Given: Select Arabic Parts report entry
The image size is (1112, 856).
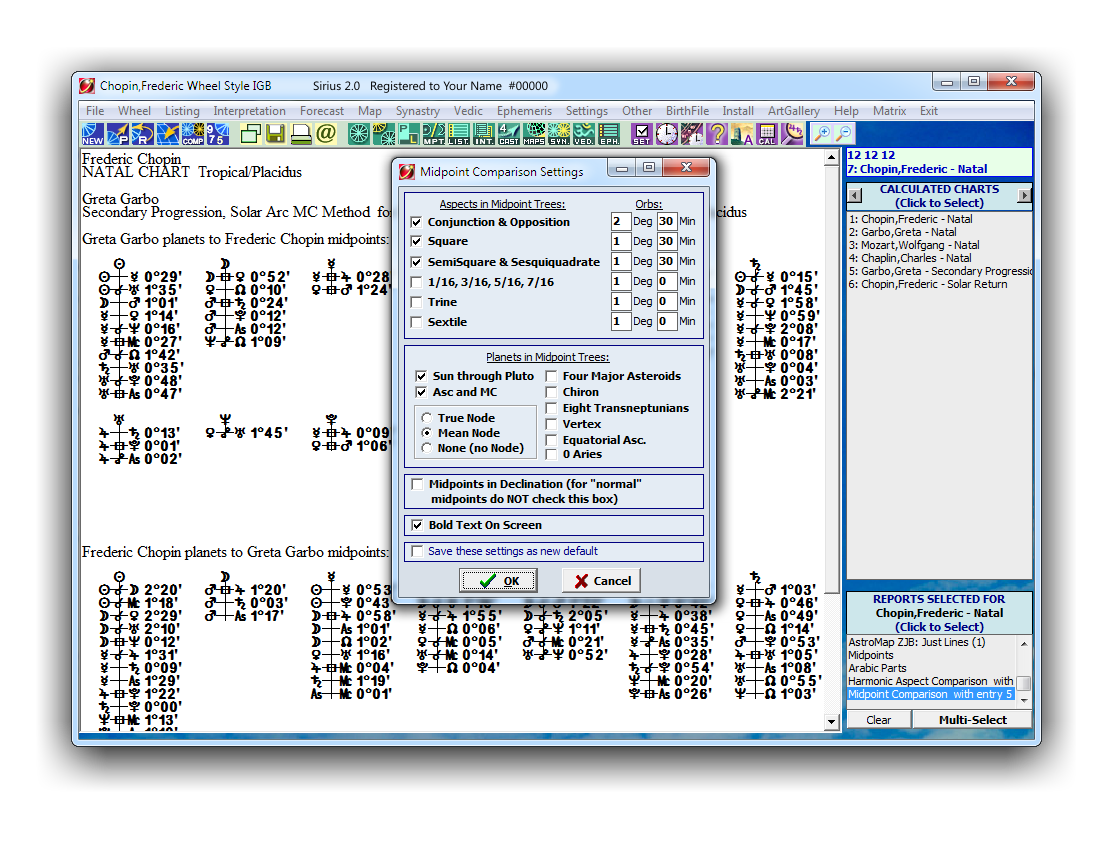Looking at the screenshot, I should pos(877,668).
